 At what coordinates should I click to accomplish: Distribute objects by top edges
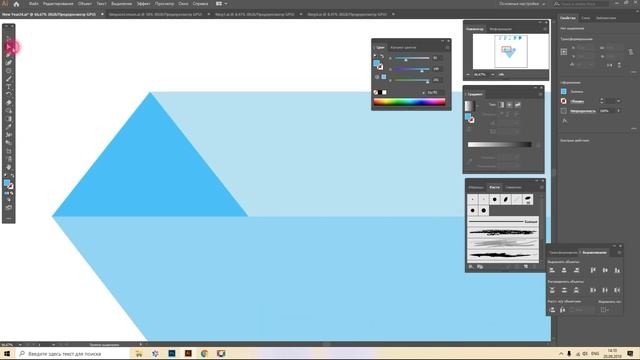click(x=552, y=290)
